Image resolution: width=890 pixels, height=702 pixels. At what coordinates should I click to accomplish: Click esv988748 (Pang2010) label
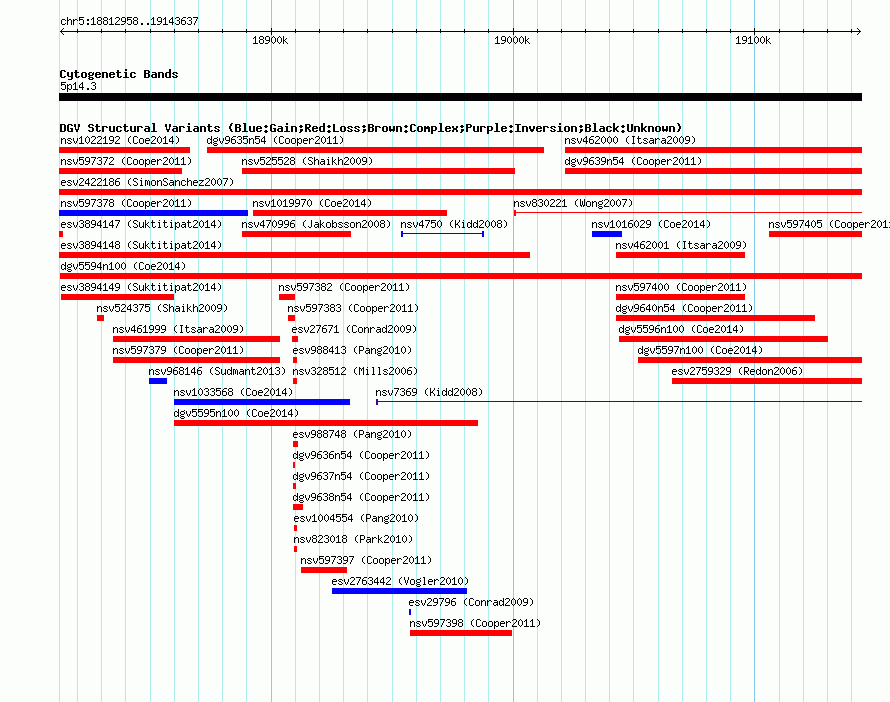pyautogui.click(x=352, y=434)
